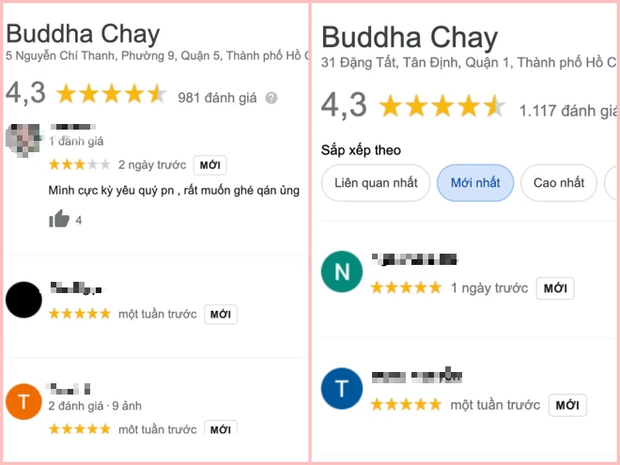
Task: Select the Cao nhất sort chip
Action: pyautogui.click(x=559, y=183)
